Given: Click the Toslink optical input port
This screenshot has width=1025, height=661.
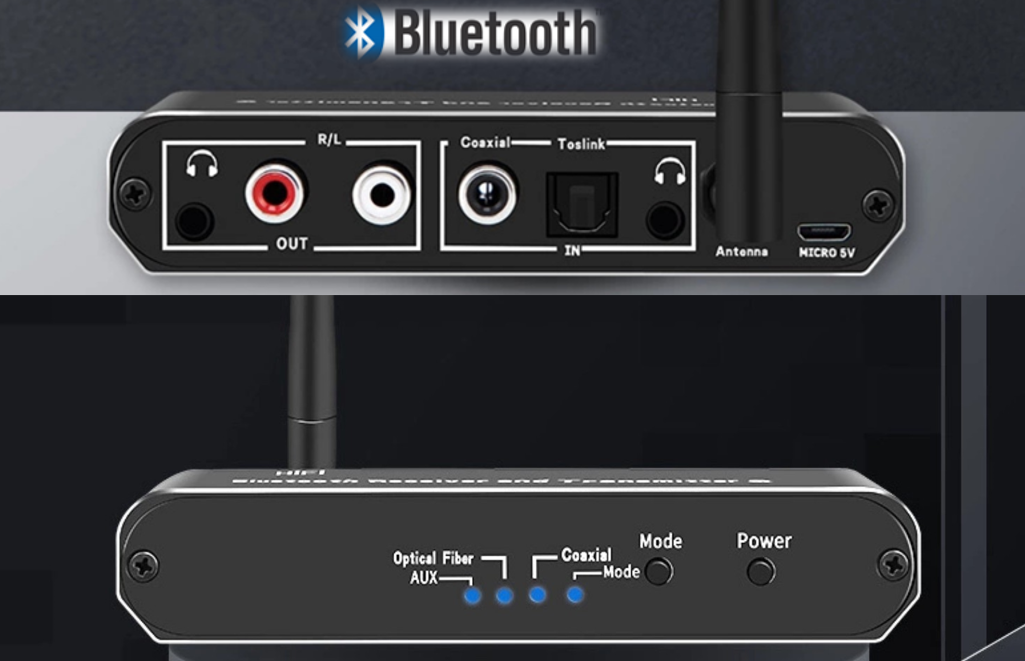Looking at the screenshot, I should [x=582, y=205].
